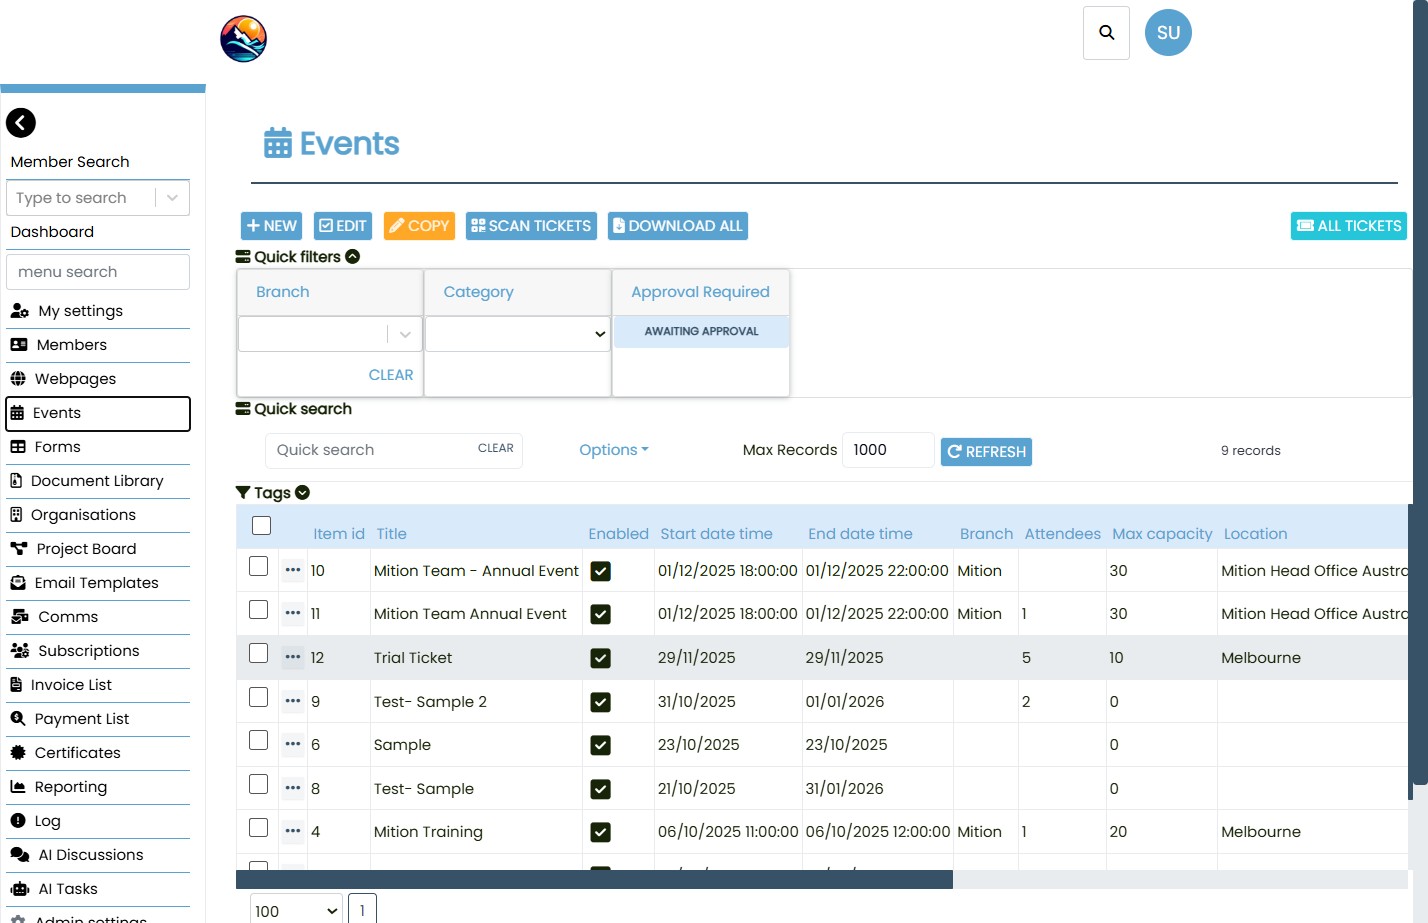The width and height of the screenshot is (1428, 923).
Task: Collapse Quick filters with chevron icon
Action: [x=353, y=257]
